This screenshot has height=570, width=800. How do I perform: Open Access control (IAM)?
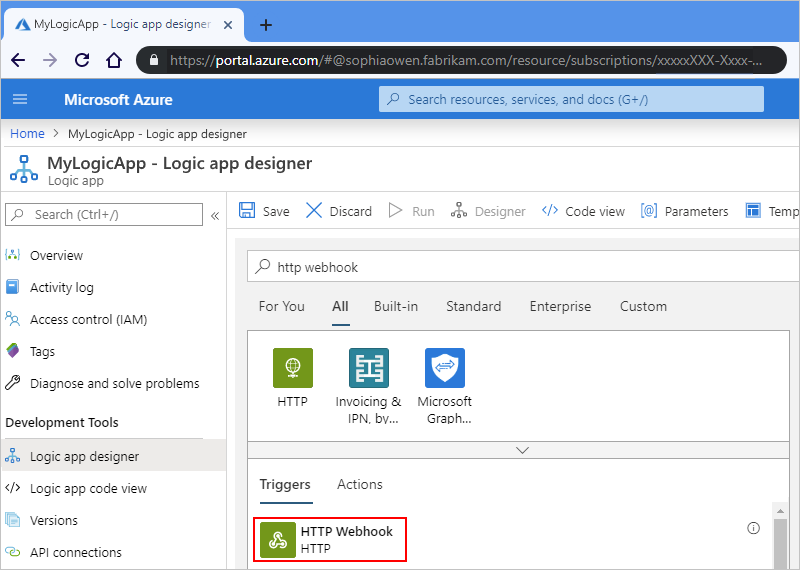coord(88,319)
